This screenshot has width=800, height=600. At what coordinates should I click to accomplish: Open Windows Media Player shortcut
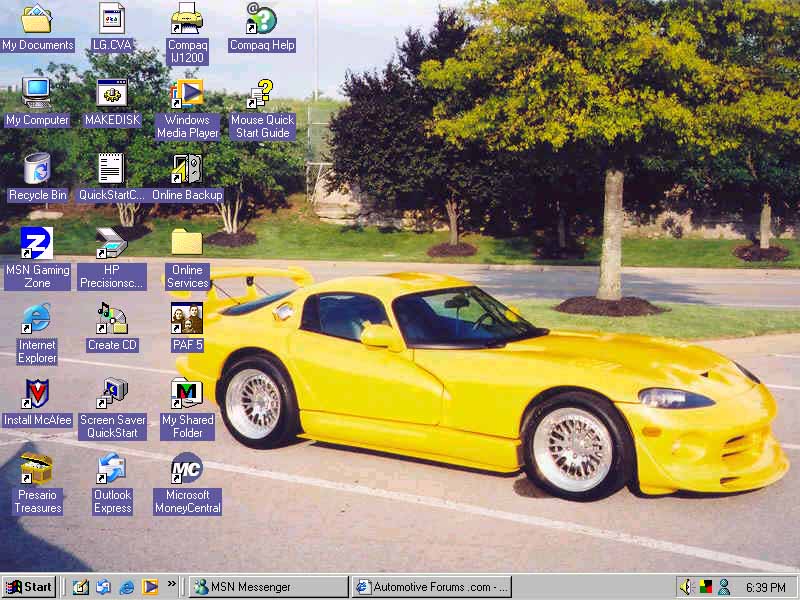[x=187, y=94]
